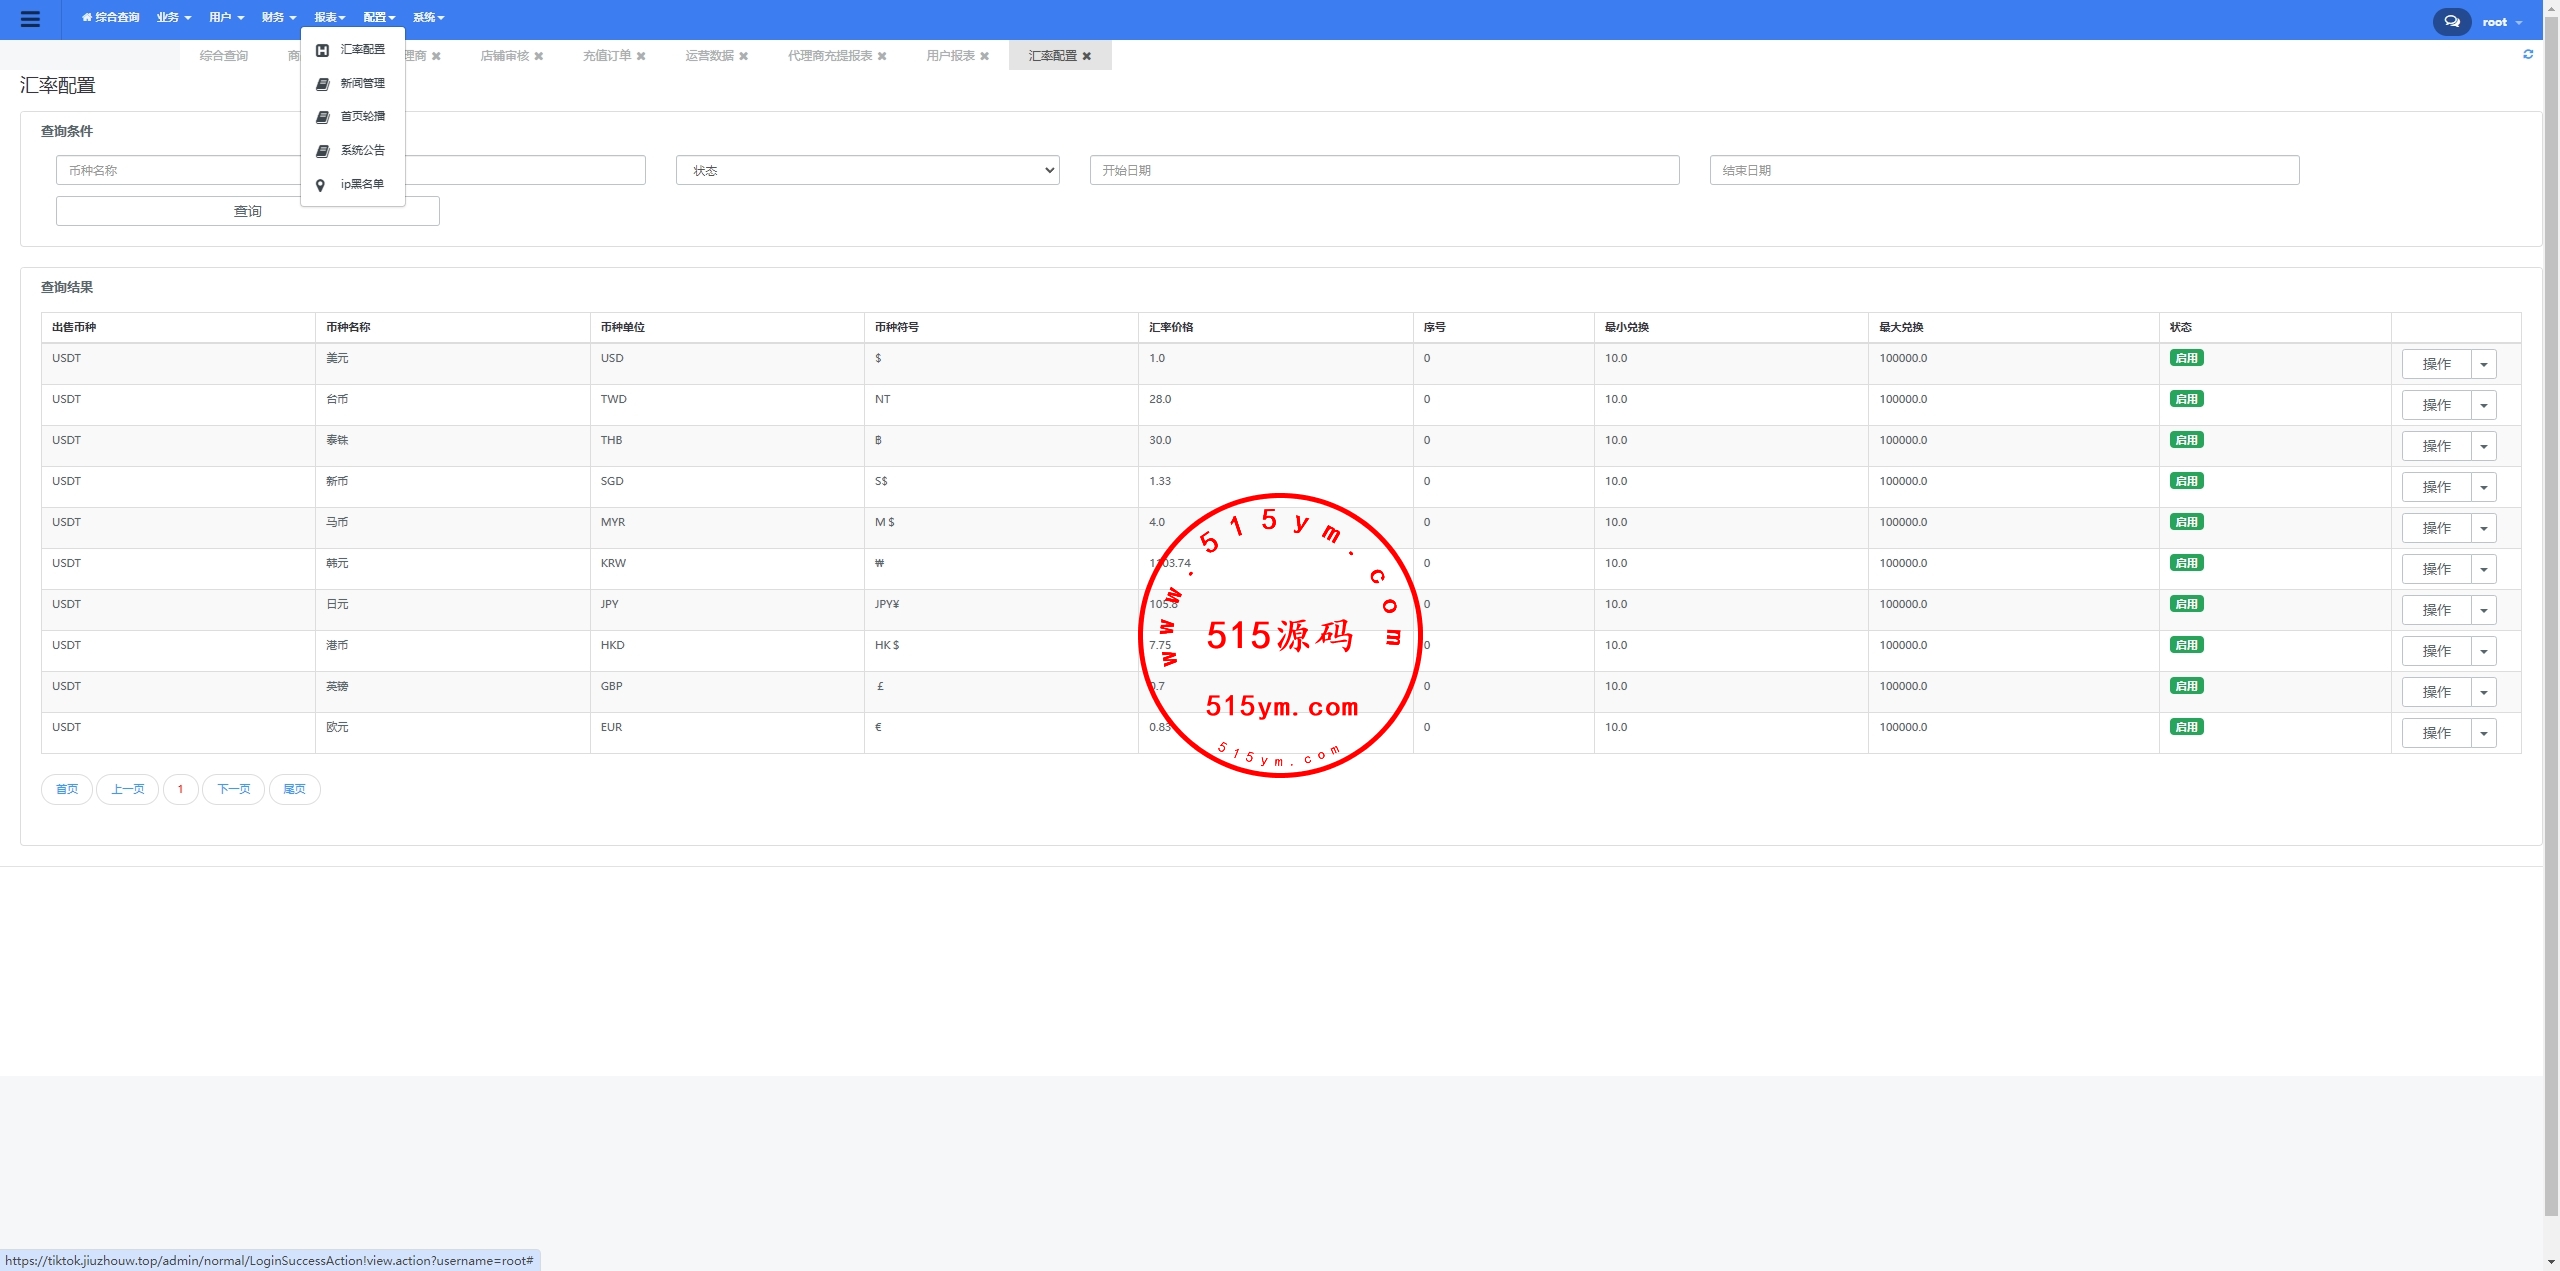
Task: Click the 汇率配置 save icon in dropdown menu
Action: (322, 50)
